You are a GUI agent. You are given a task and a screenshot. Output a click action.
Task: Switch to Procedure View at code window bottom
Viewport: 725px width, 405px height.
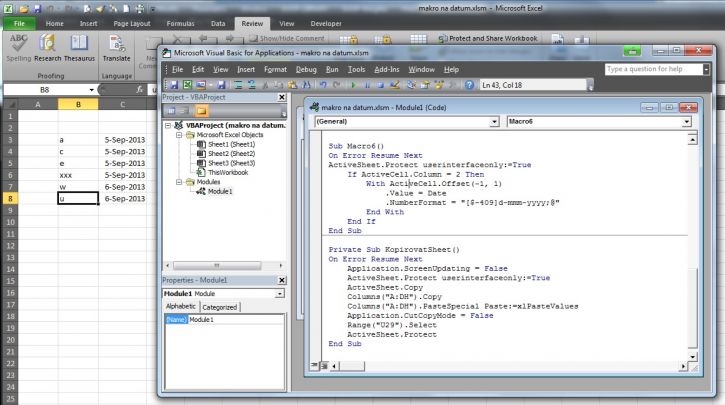(314, 366)
